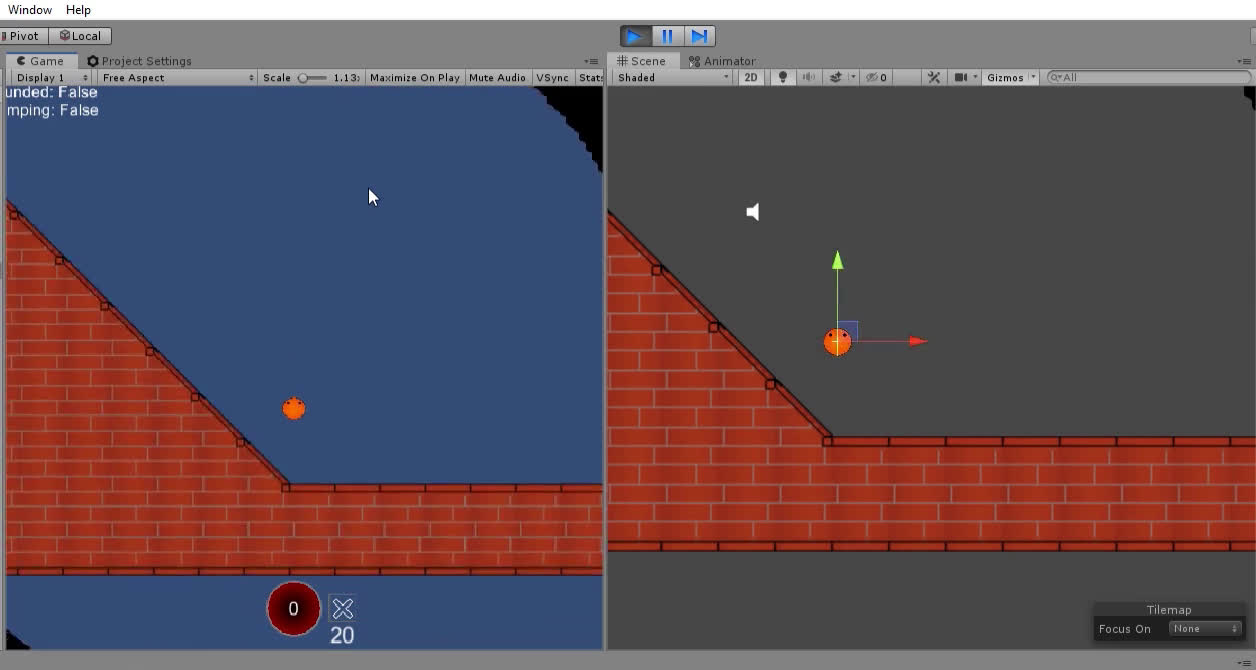Screen dimensions: 1256x670
Task: Click the scene effects layers icon
Action: [836, 77]
